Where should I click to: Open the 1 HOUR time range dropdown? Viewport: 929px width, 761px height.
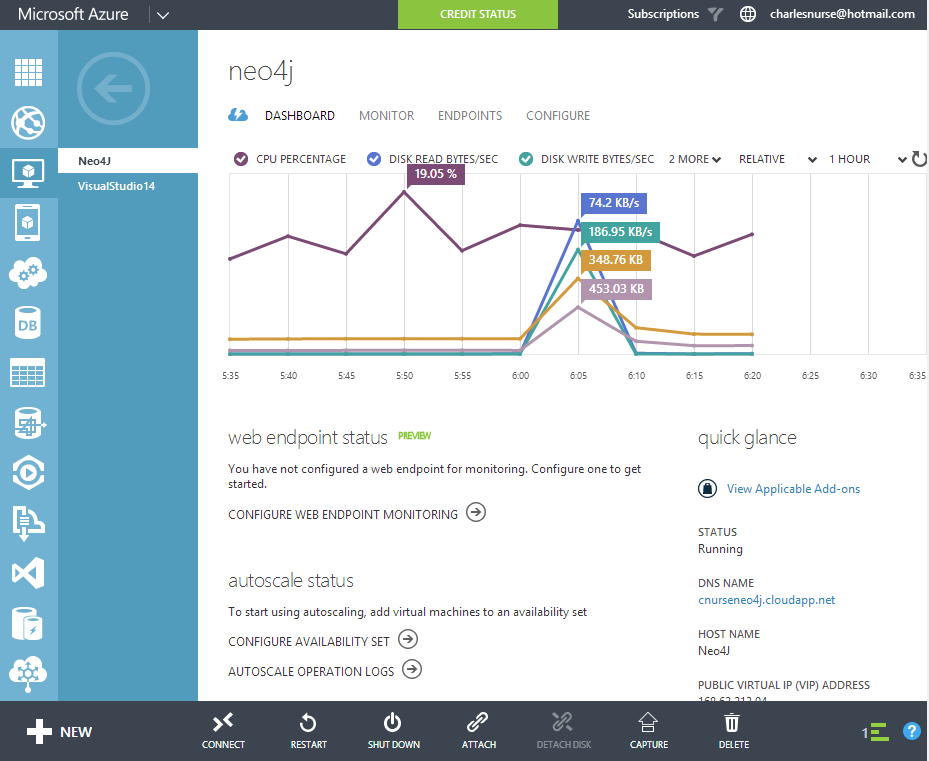point(867,159)
